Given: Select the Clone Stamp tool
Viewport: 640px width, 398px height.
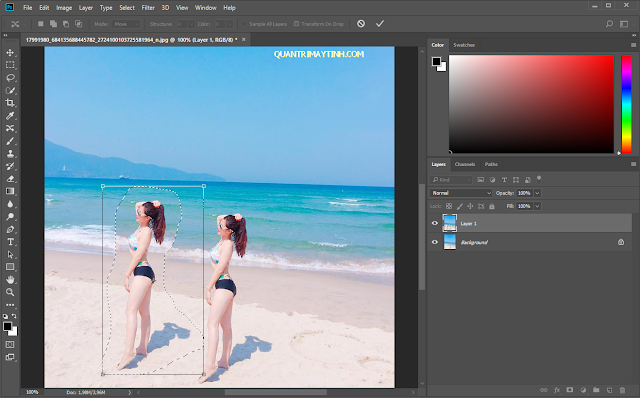Looking at the screenshot, I should 10,153.
